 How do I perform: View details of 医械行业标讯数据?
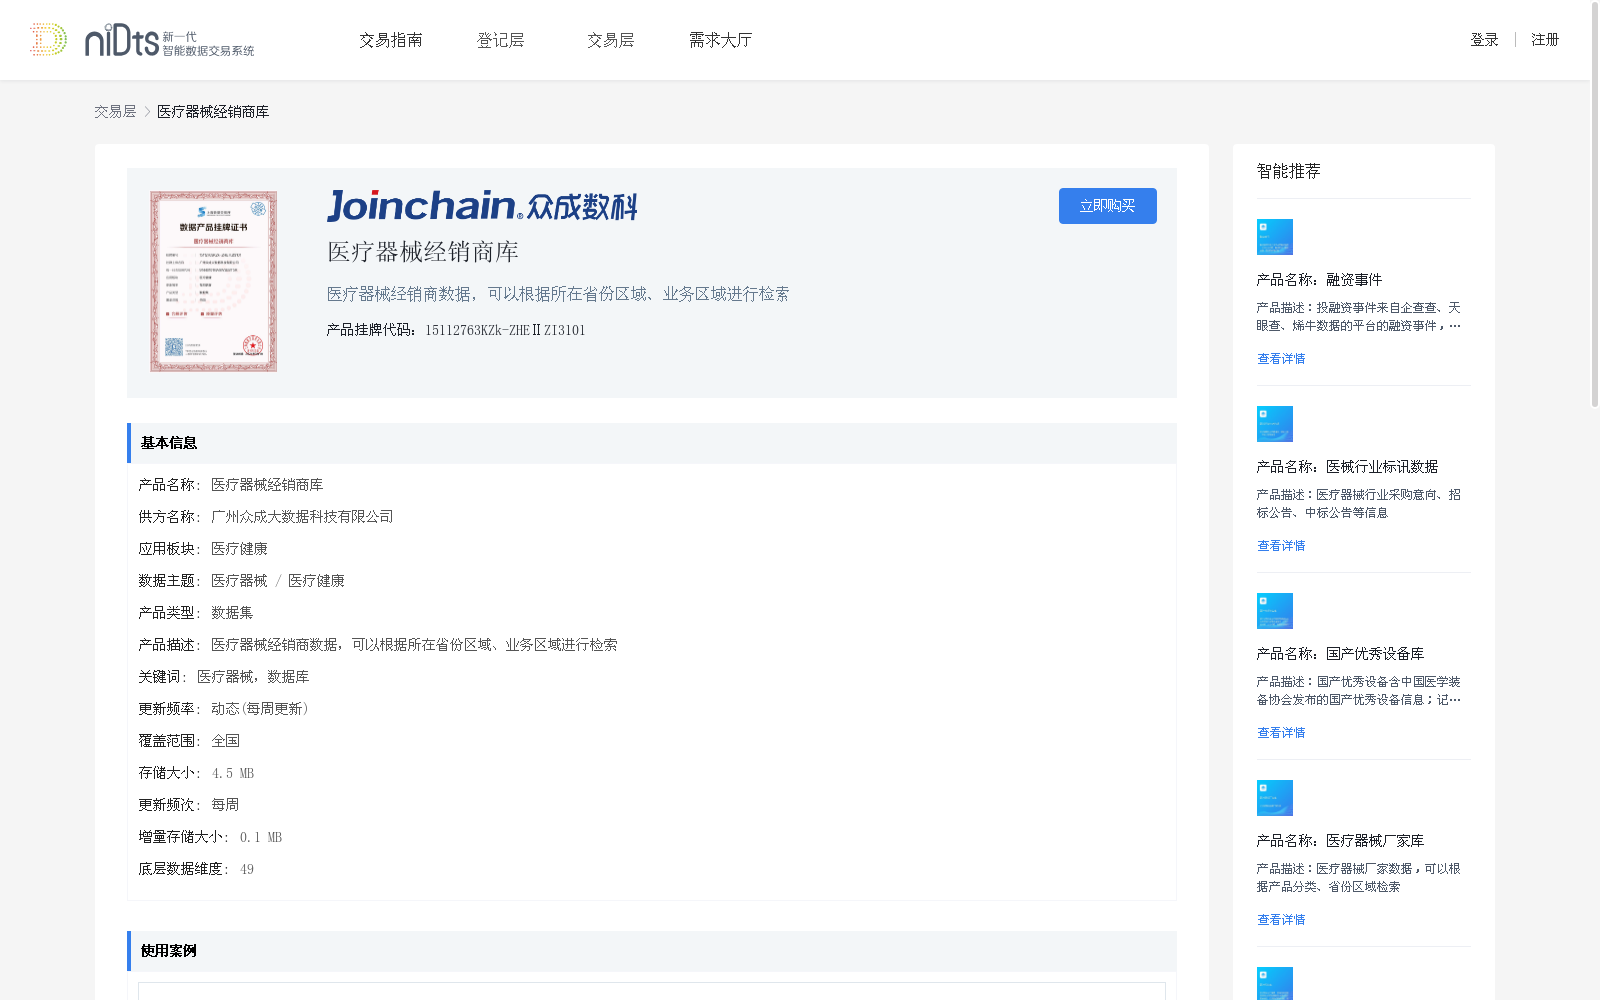tap(1281, 546)
